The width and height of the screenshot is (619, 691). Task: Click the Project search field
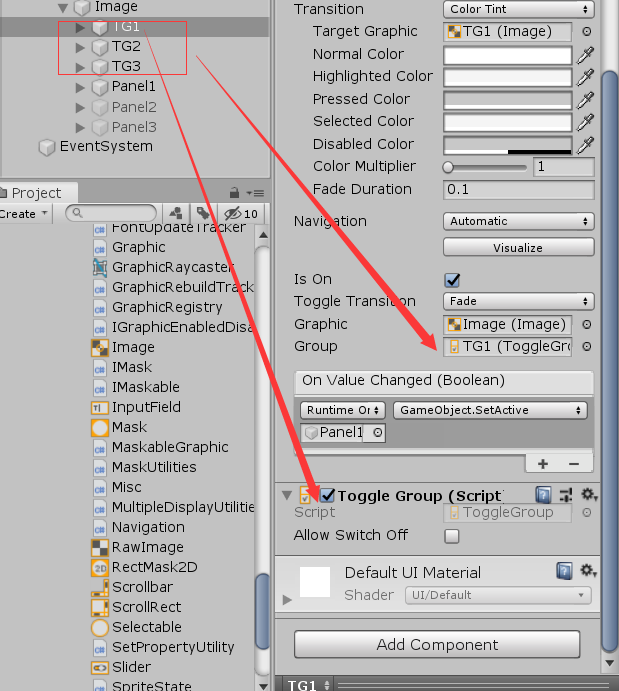click(x=111, y=213)
